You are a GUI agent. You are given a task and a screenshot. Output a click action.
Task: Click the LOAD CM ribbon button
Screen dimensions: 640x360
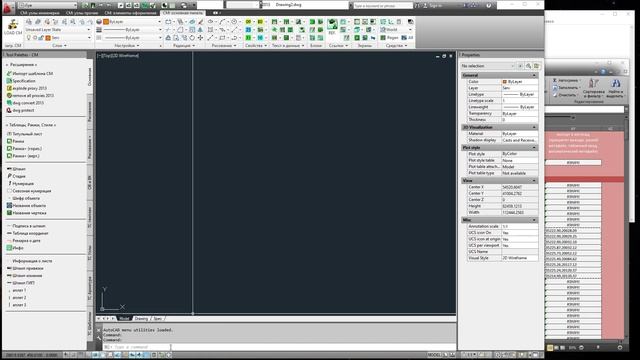(13, 28)
